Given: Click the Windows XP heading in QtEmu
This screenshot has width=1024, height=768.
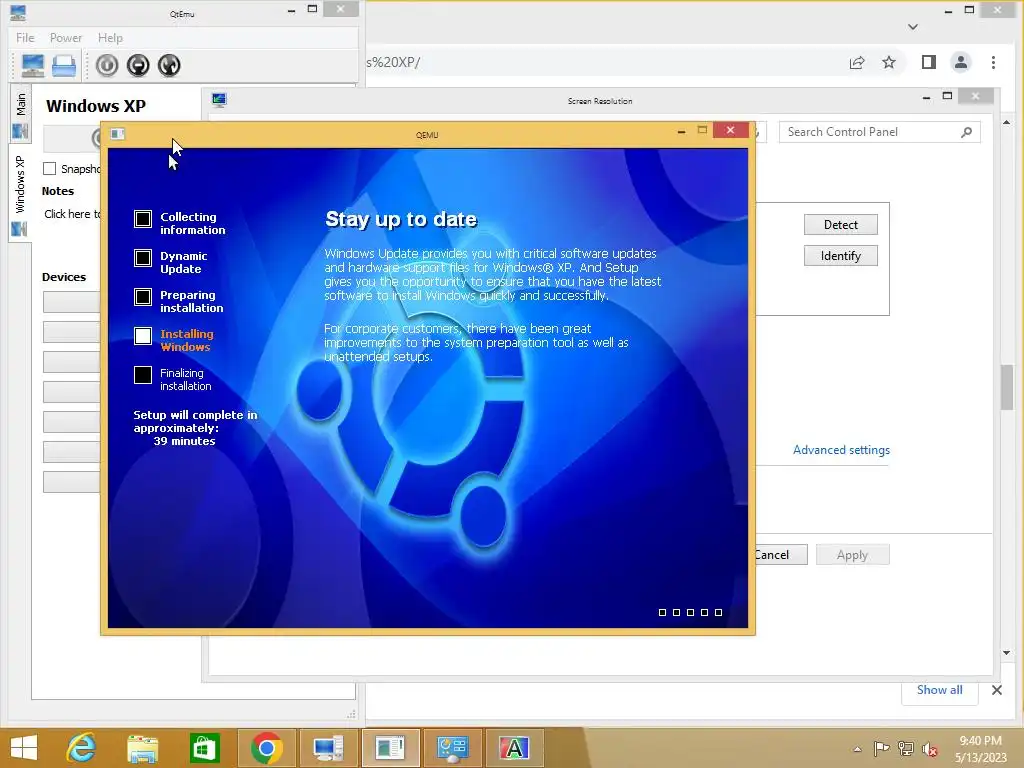Looking at the screenshot, I should (x=96, y=106).
